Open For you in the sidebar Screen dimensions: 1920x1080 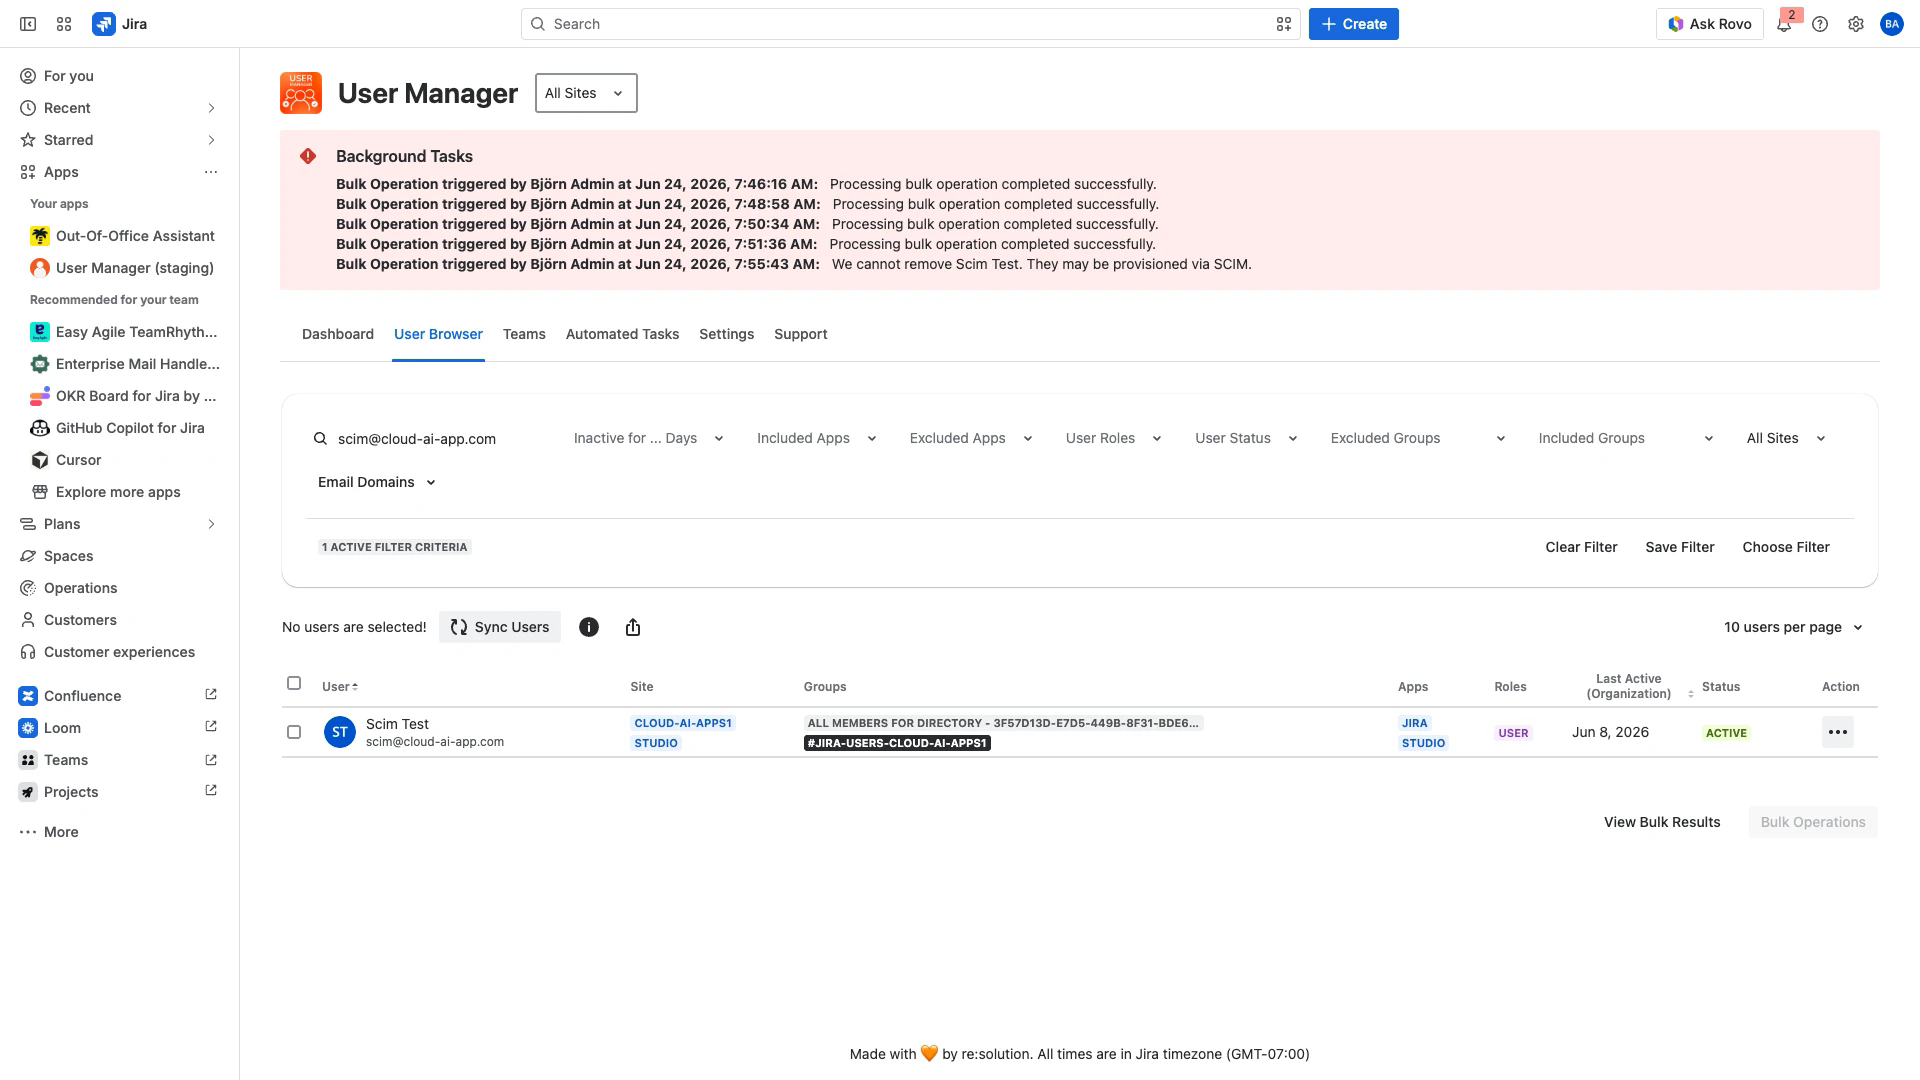tap(118, 76)
